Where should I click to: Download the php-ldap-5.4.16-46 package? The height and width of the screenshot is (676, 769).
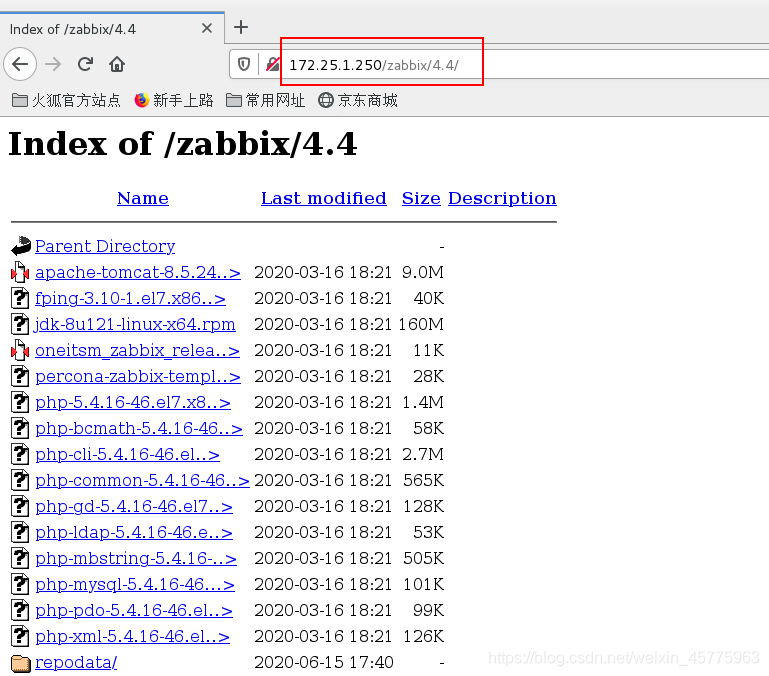(x=134, y=532)
